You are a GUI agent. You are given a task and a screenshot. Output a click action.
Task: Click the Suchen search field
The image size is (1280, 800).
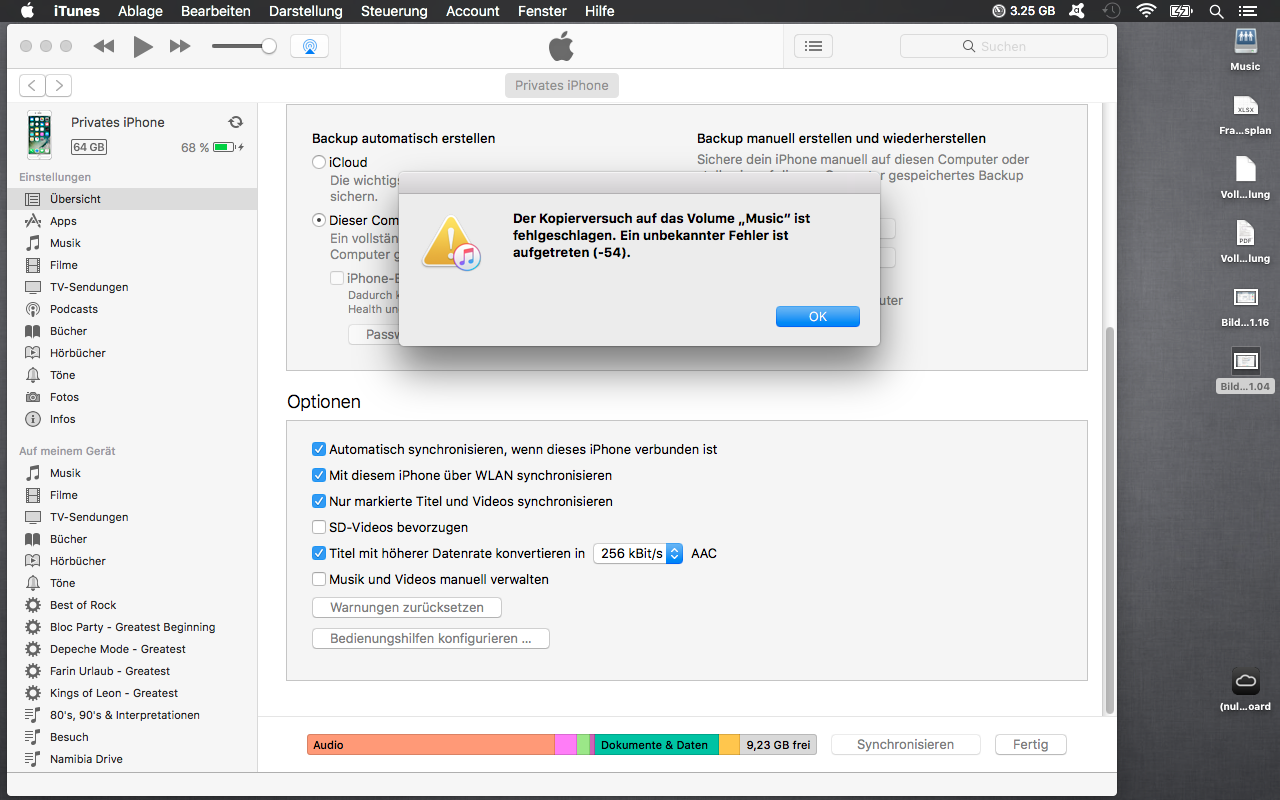click(1004, 46)
